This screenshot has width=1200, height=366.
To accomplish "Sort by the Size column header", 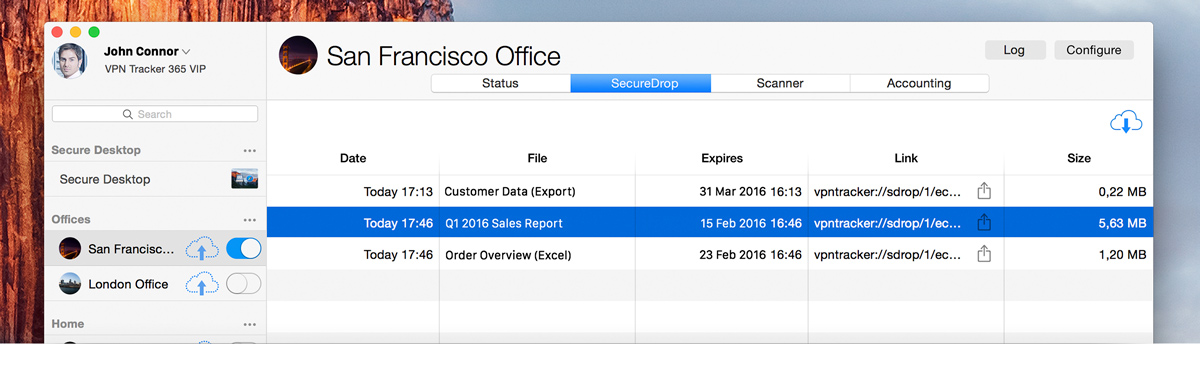I will (1079, 158).
